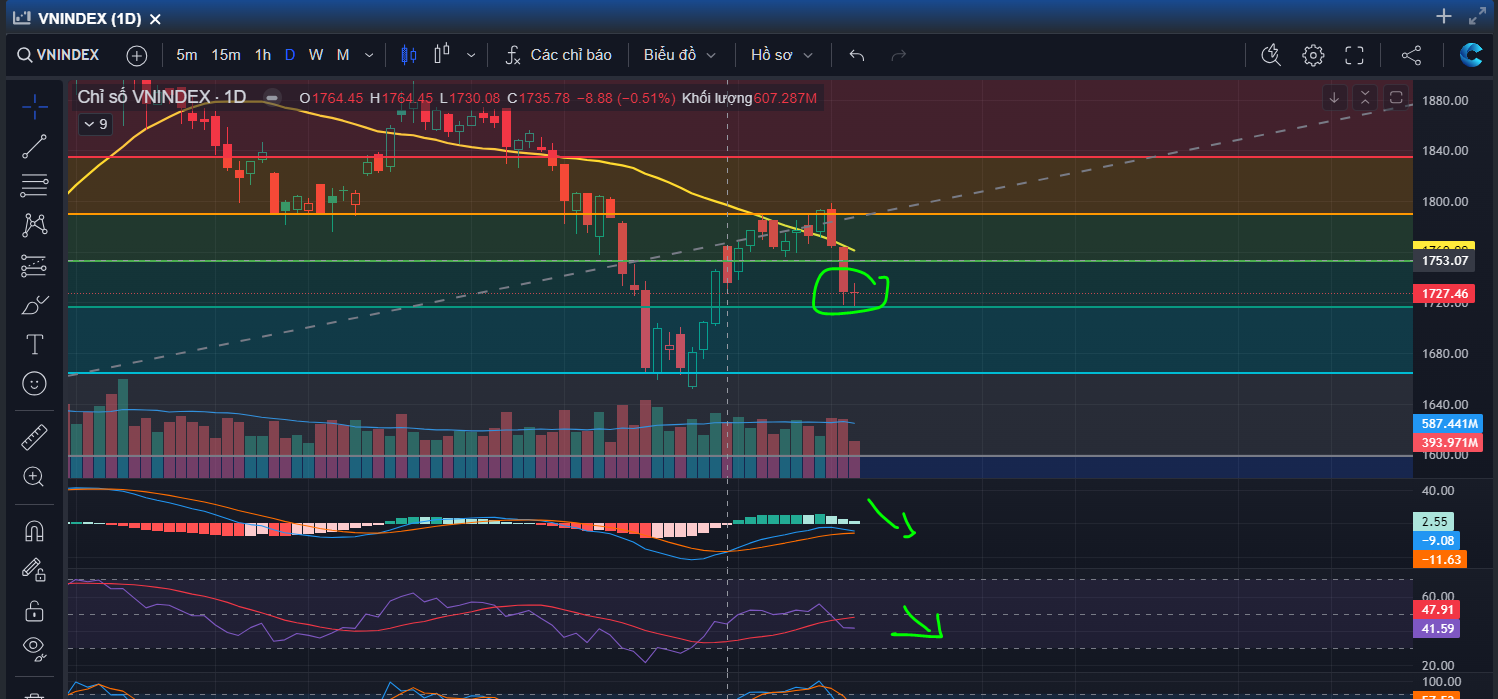The height and width of the screenshot is (699, 1498).
Task: Click the blue C logo icon
Action: click(x=1470, y=55)
